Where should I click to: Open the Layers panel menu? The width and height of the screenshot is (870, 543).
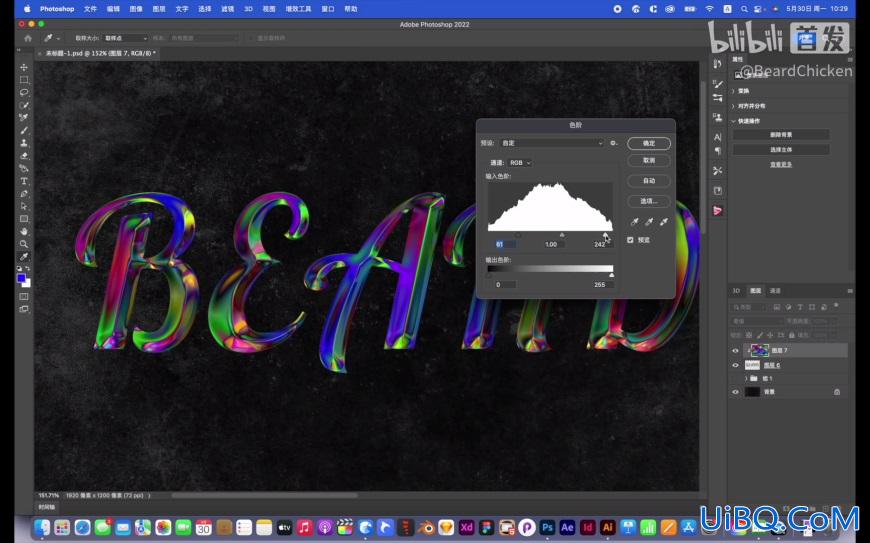(x=849, y=291)
